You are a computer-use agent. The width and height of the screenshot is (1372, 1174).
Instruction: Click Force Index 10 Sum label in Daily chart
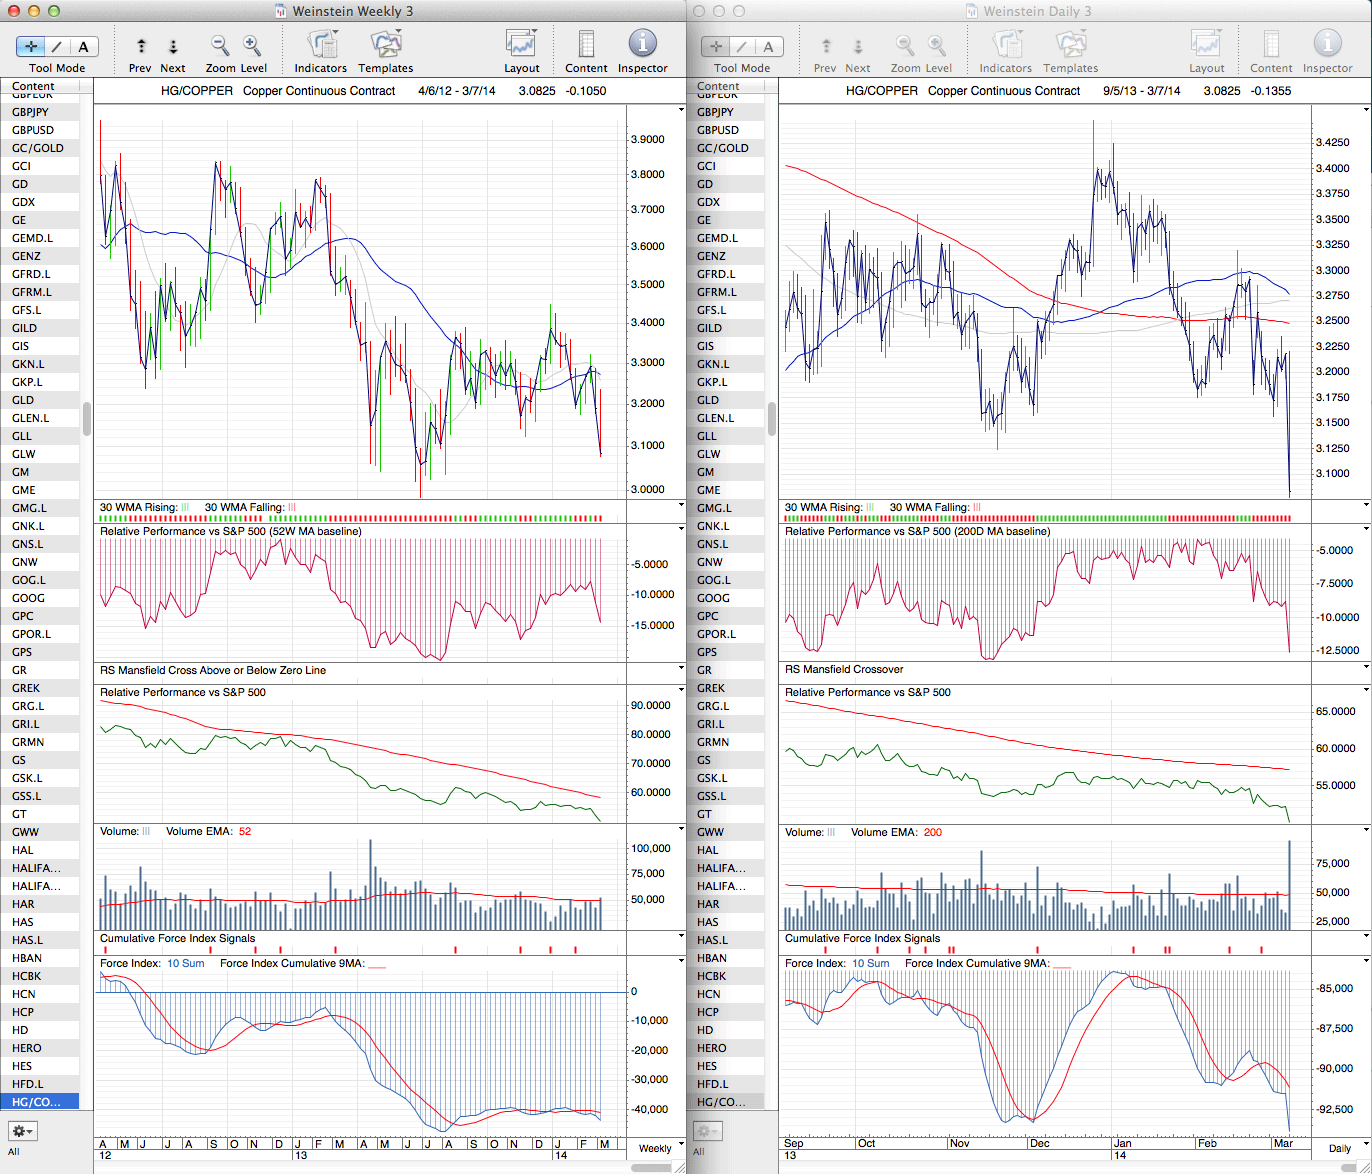point(870,963)
